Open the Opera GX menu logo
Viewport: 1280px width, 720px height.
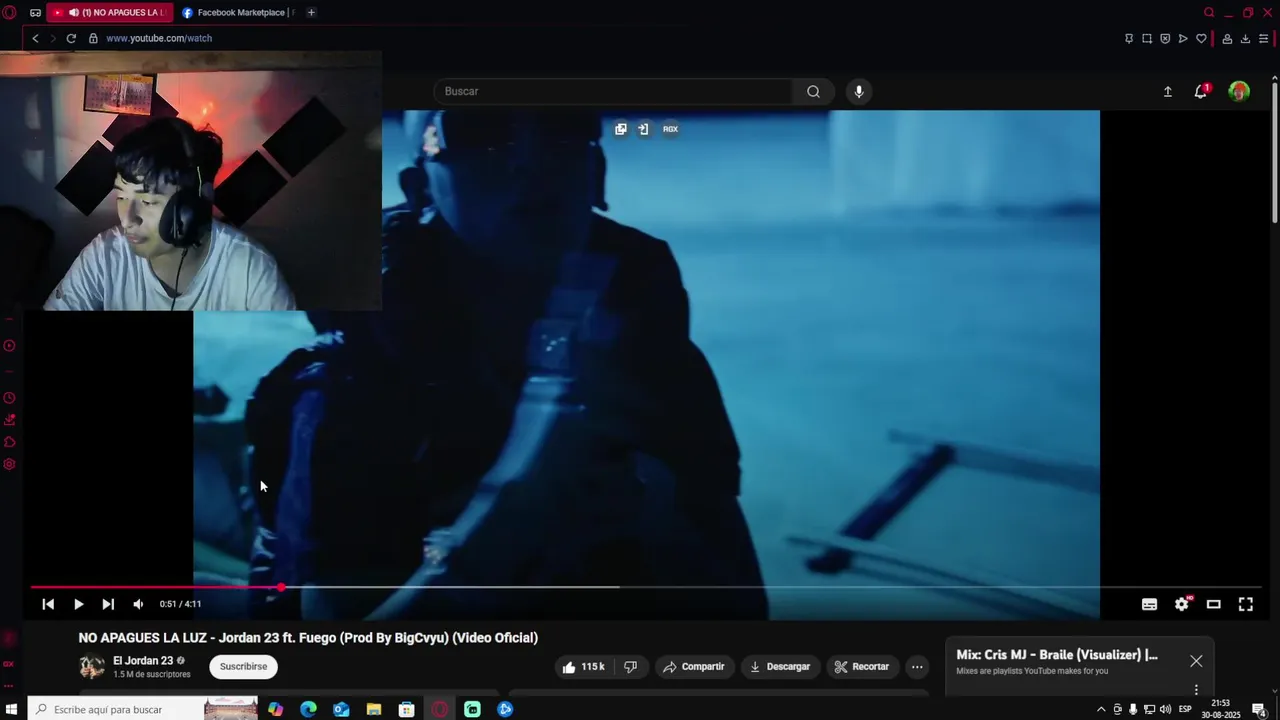point(10,12)
